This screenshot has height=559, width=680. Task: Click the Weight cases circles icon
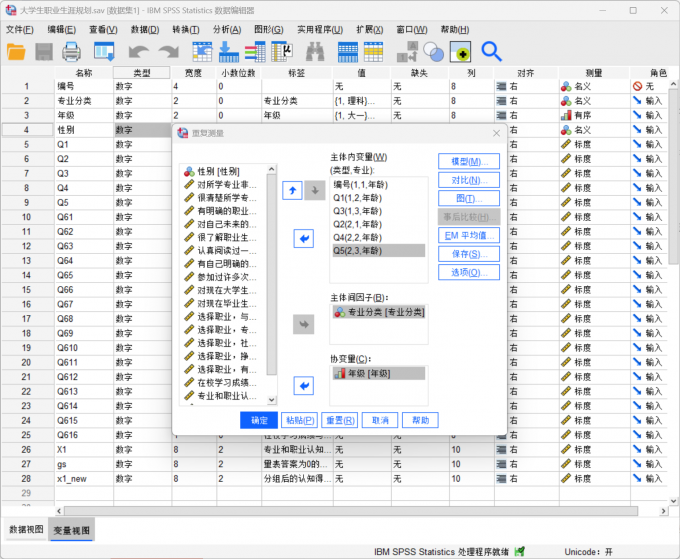click(434, 52)
